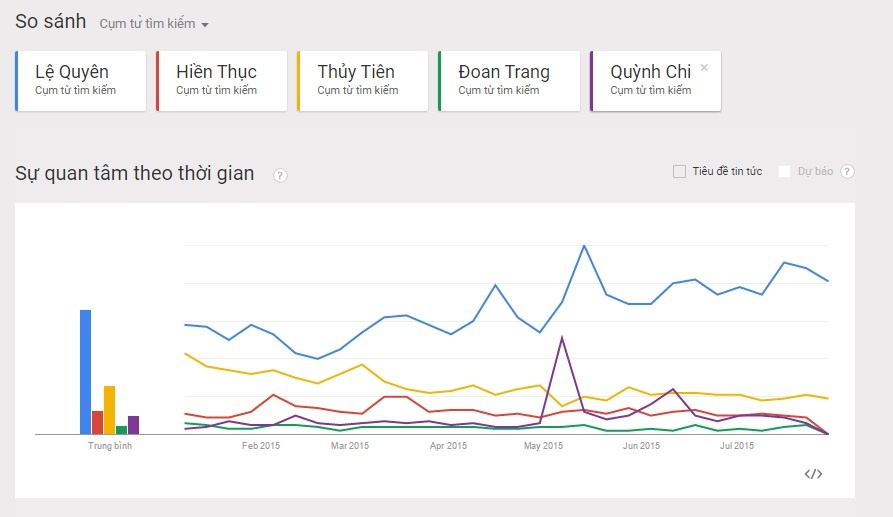Click help icon next to Dự báo

click(x=847, y=172)
